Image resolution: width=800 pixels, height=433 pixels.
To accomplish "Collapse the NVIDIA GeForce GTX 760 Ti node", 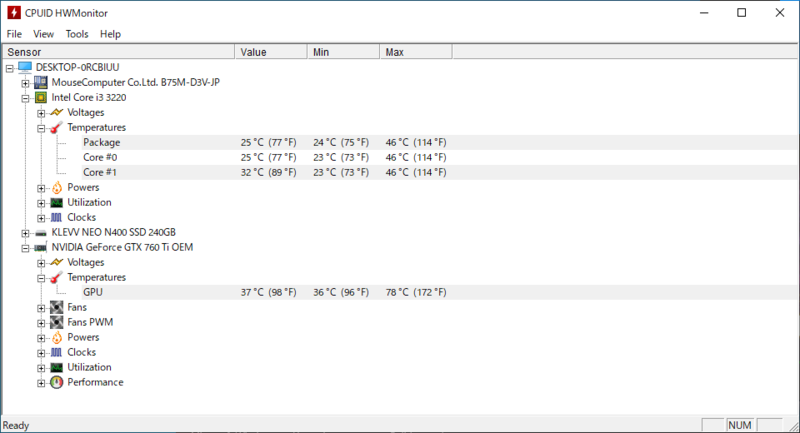I will [26, 248].
